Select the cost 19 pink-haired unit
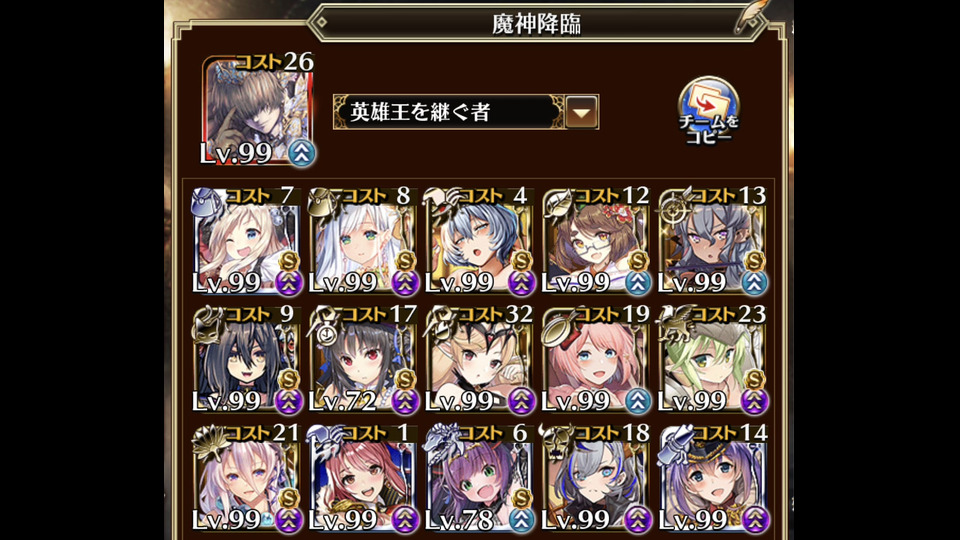960x540 pixels. (596, 359)
